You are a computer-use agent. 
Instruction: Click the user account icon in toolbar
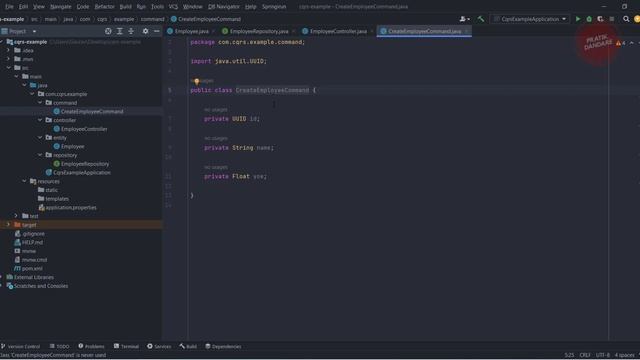464,19
